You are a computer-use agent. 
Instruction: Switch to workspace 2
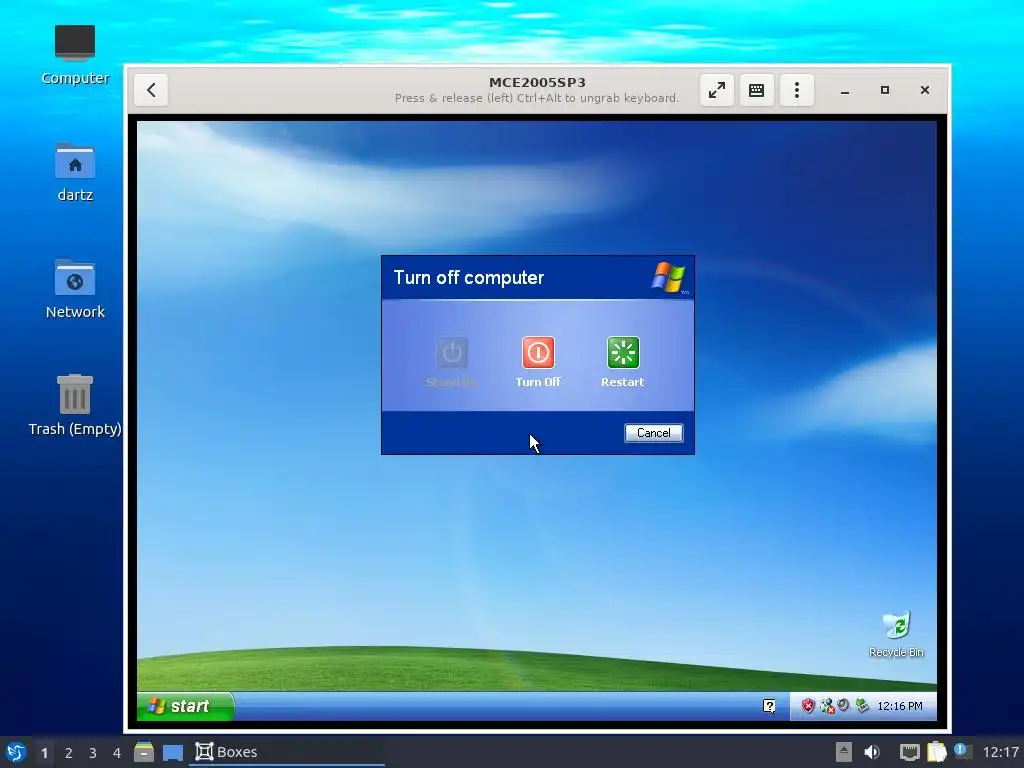(69, 753)
